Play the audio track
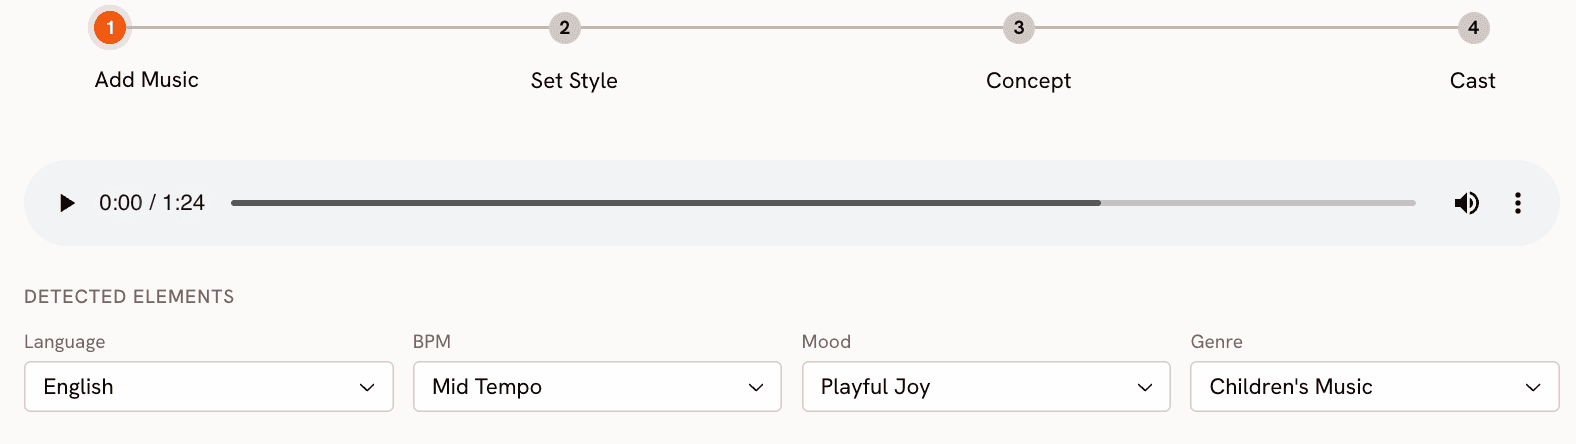Screen dimensions: 1576x444 pos(67,203)
